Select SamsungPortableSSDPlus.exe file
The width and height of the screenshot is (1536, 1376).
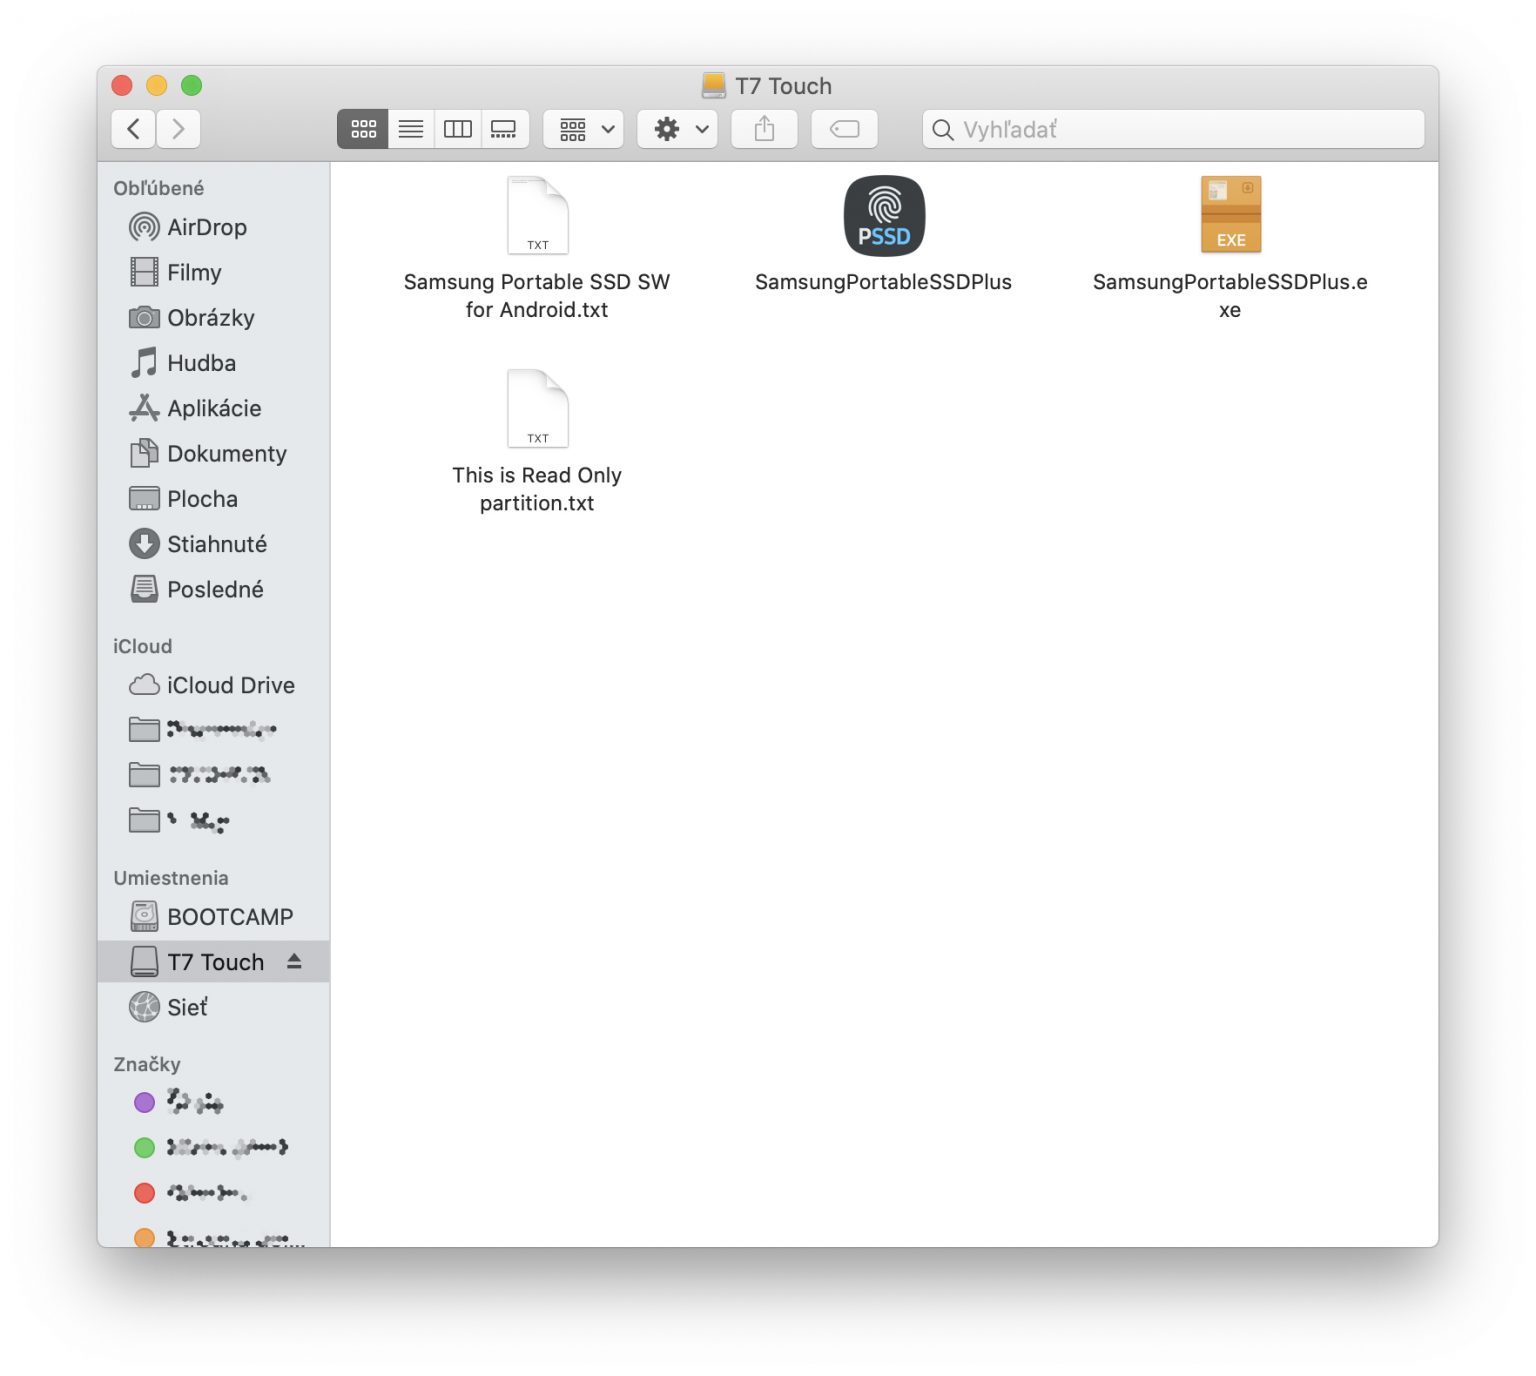[x=1230, y=249]
